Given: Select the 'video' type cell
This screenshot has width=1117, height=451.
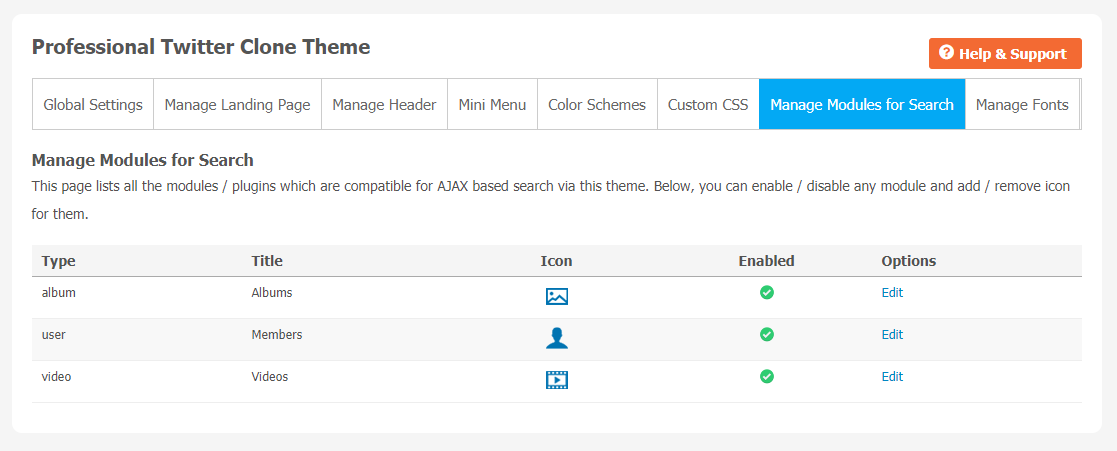Looking at the screenshot, I should [x=56, y=376].
